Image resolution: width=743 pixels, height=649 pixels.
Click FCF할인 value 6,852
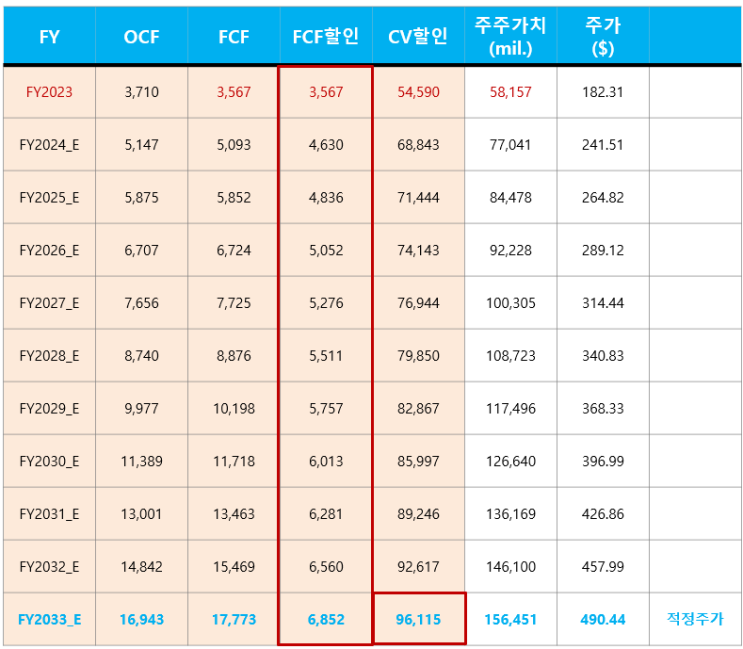coord(326,619)
